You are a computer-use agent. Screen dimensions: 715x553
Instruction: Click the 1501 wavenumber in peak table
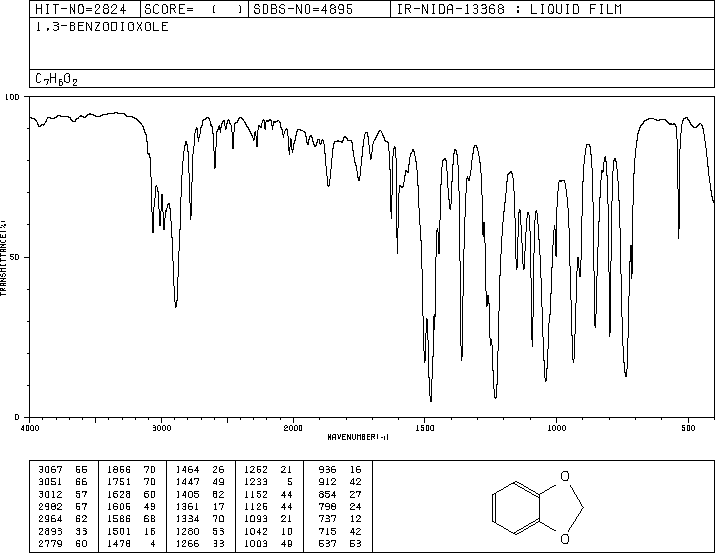(x=119, y=532)
